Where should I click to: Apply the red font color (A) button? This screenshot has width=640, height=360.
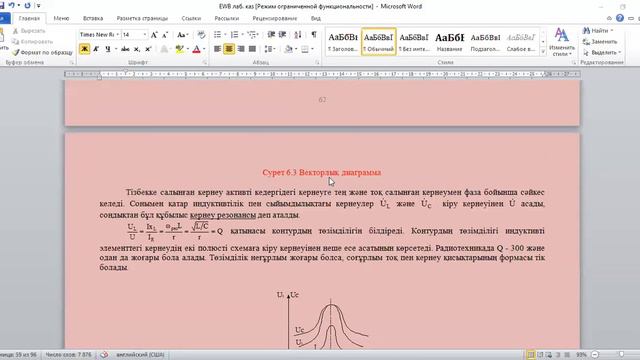click(x=196, y=49)
